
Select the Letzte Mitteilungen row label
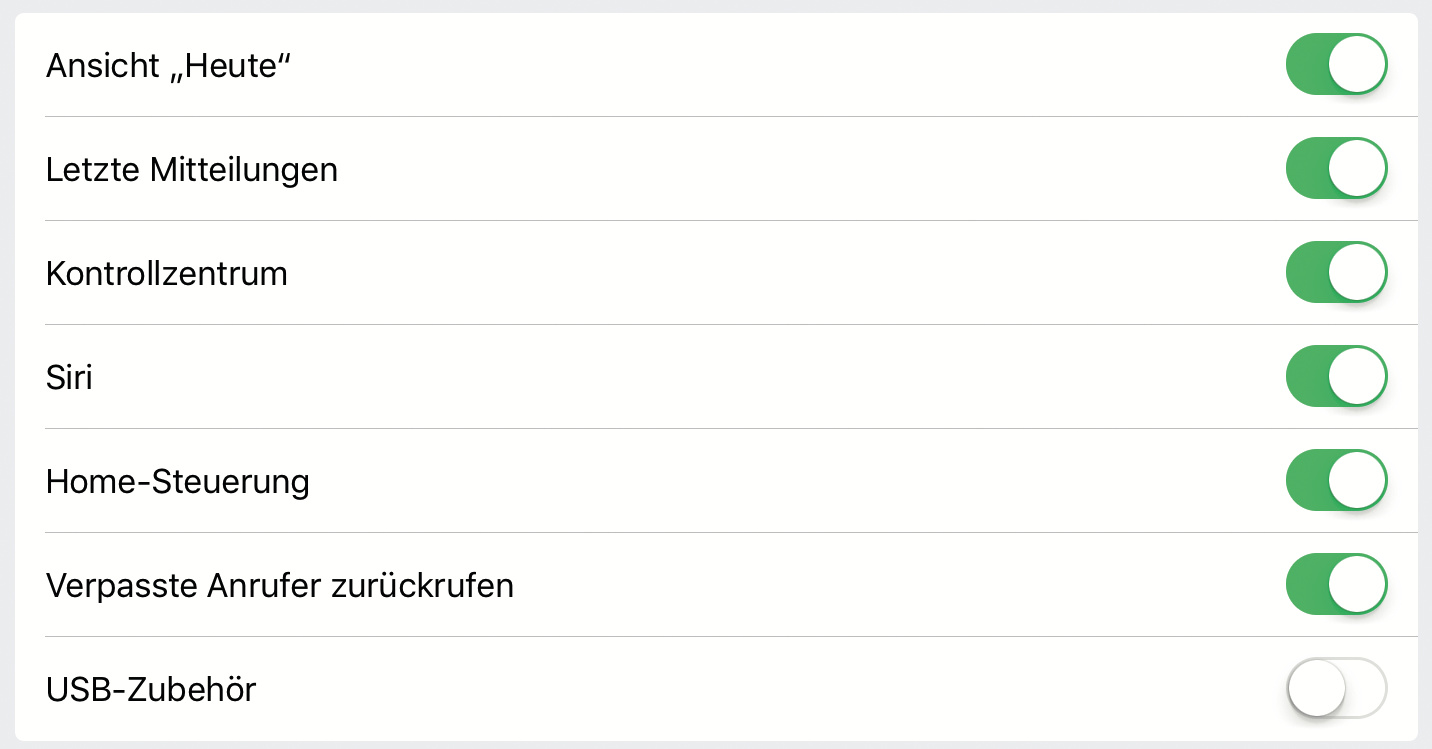pyautogui.click(x=192, y=170)
